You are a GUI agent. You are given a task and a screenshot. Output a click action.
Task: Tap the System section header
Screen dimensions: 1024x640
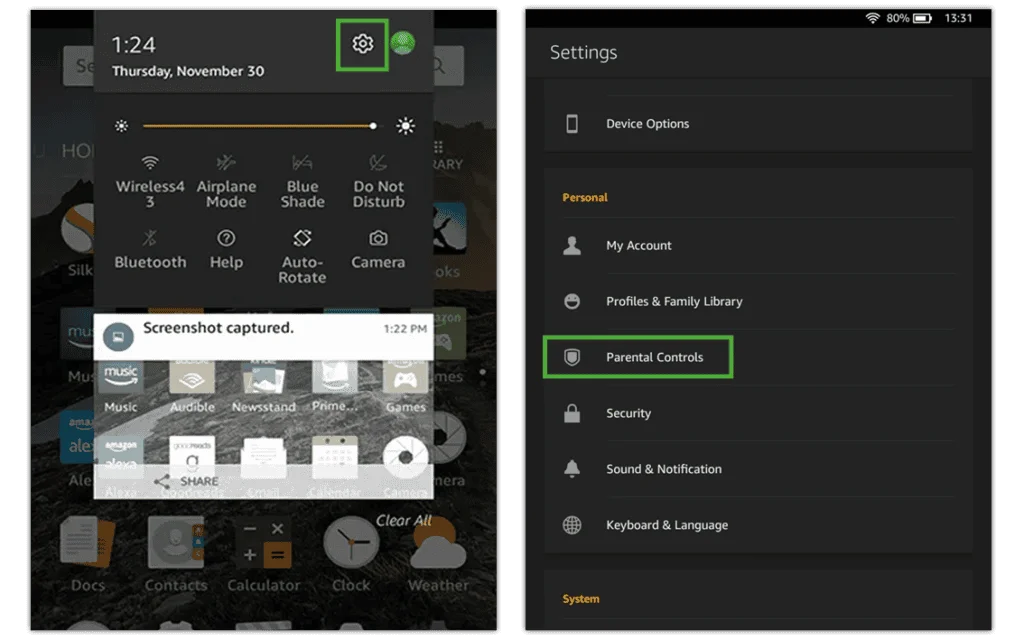click(x=581, y=599)
